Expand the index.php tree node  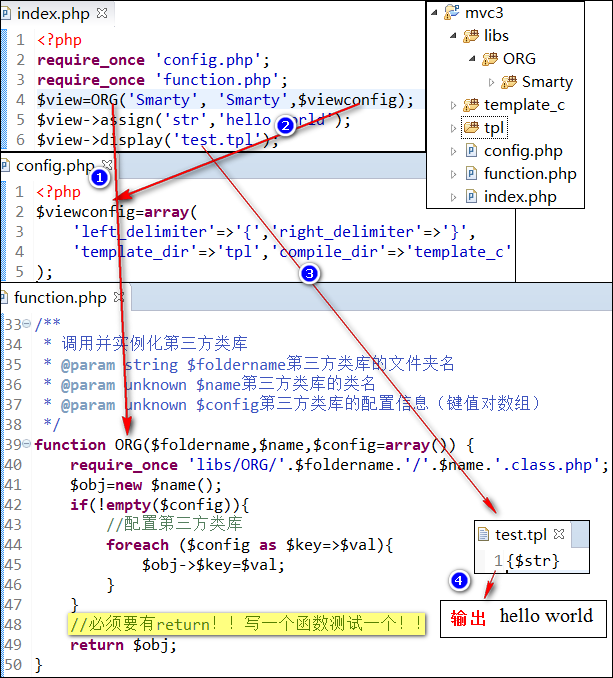point(453,197)
